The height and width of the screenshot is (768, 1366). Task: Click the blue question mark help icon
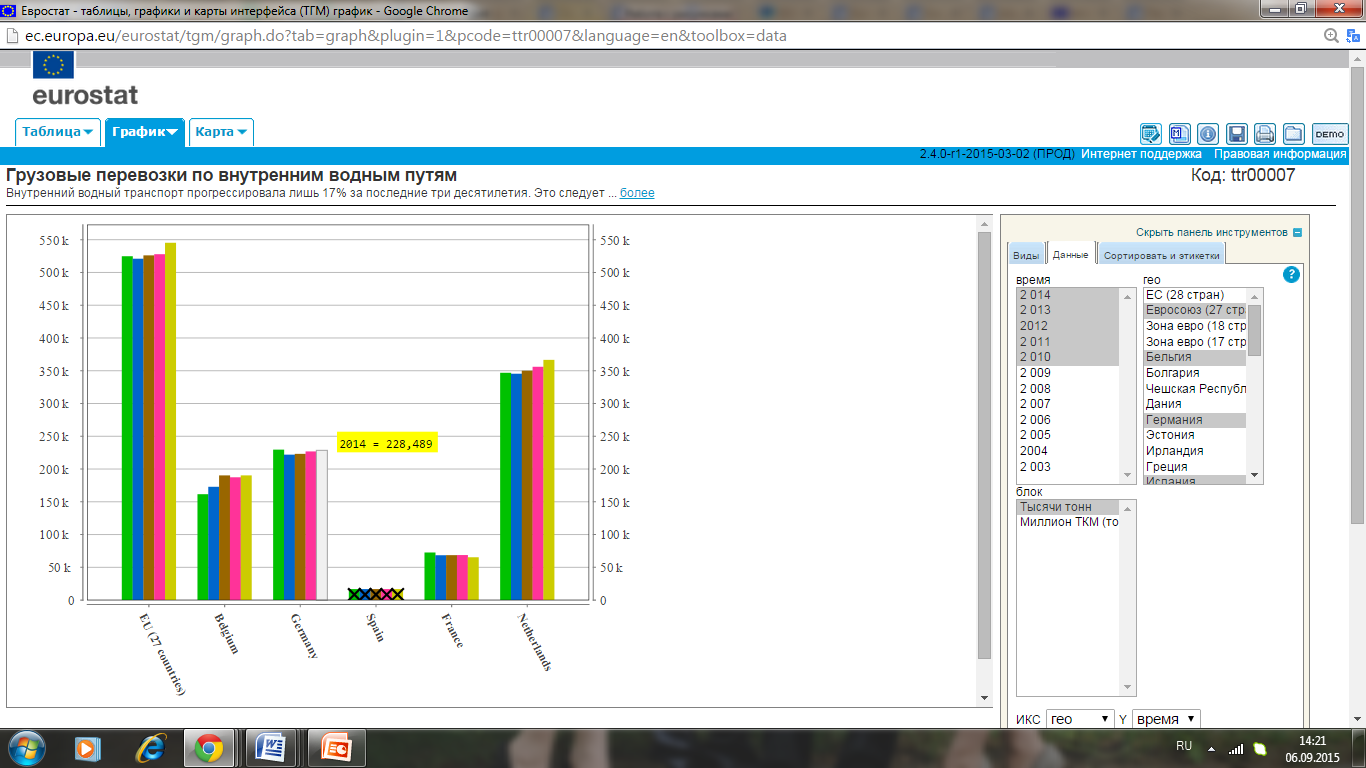(1291, 274)
